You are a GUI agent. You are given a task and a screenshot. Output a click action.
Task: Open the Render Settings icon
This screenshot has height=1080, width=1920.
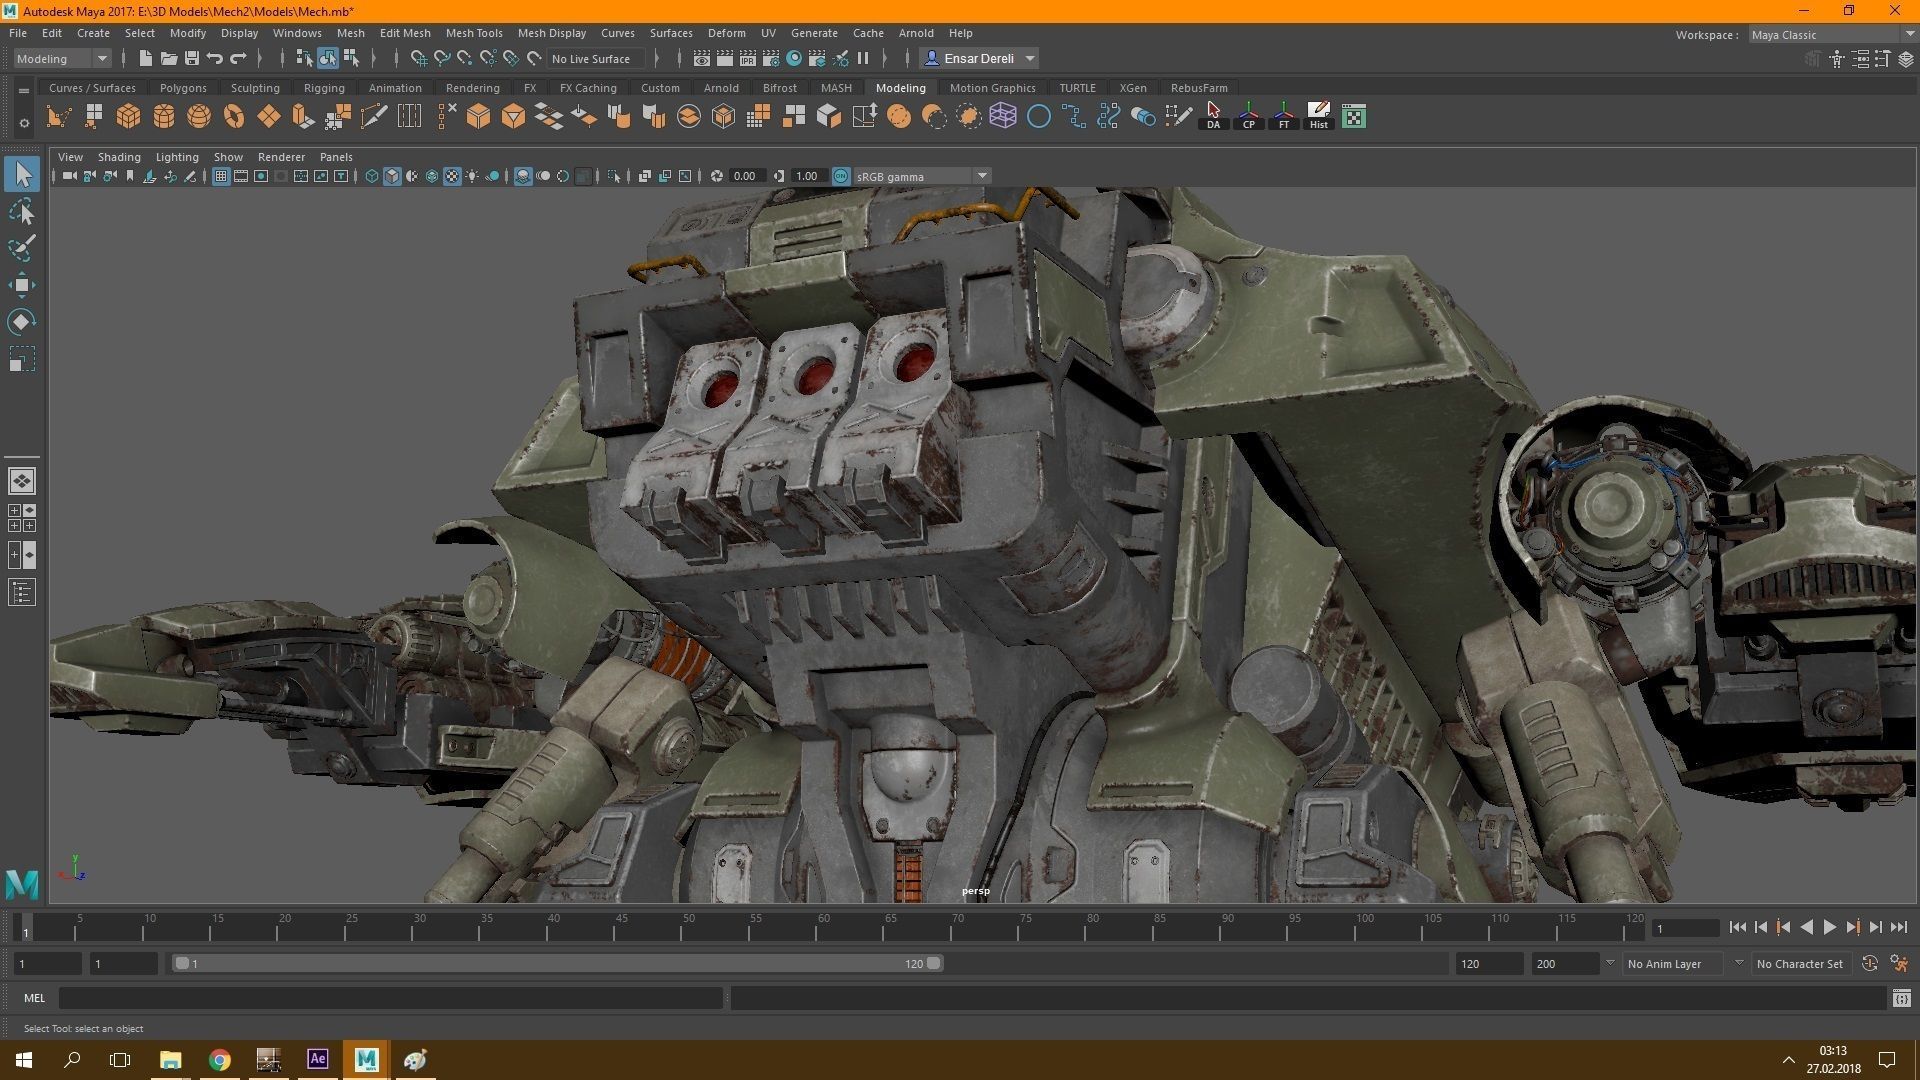tap(771, 58)
